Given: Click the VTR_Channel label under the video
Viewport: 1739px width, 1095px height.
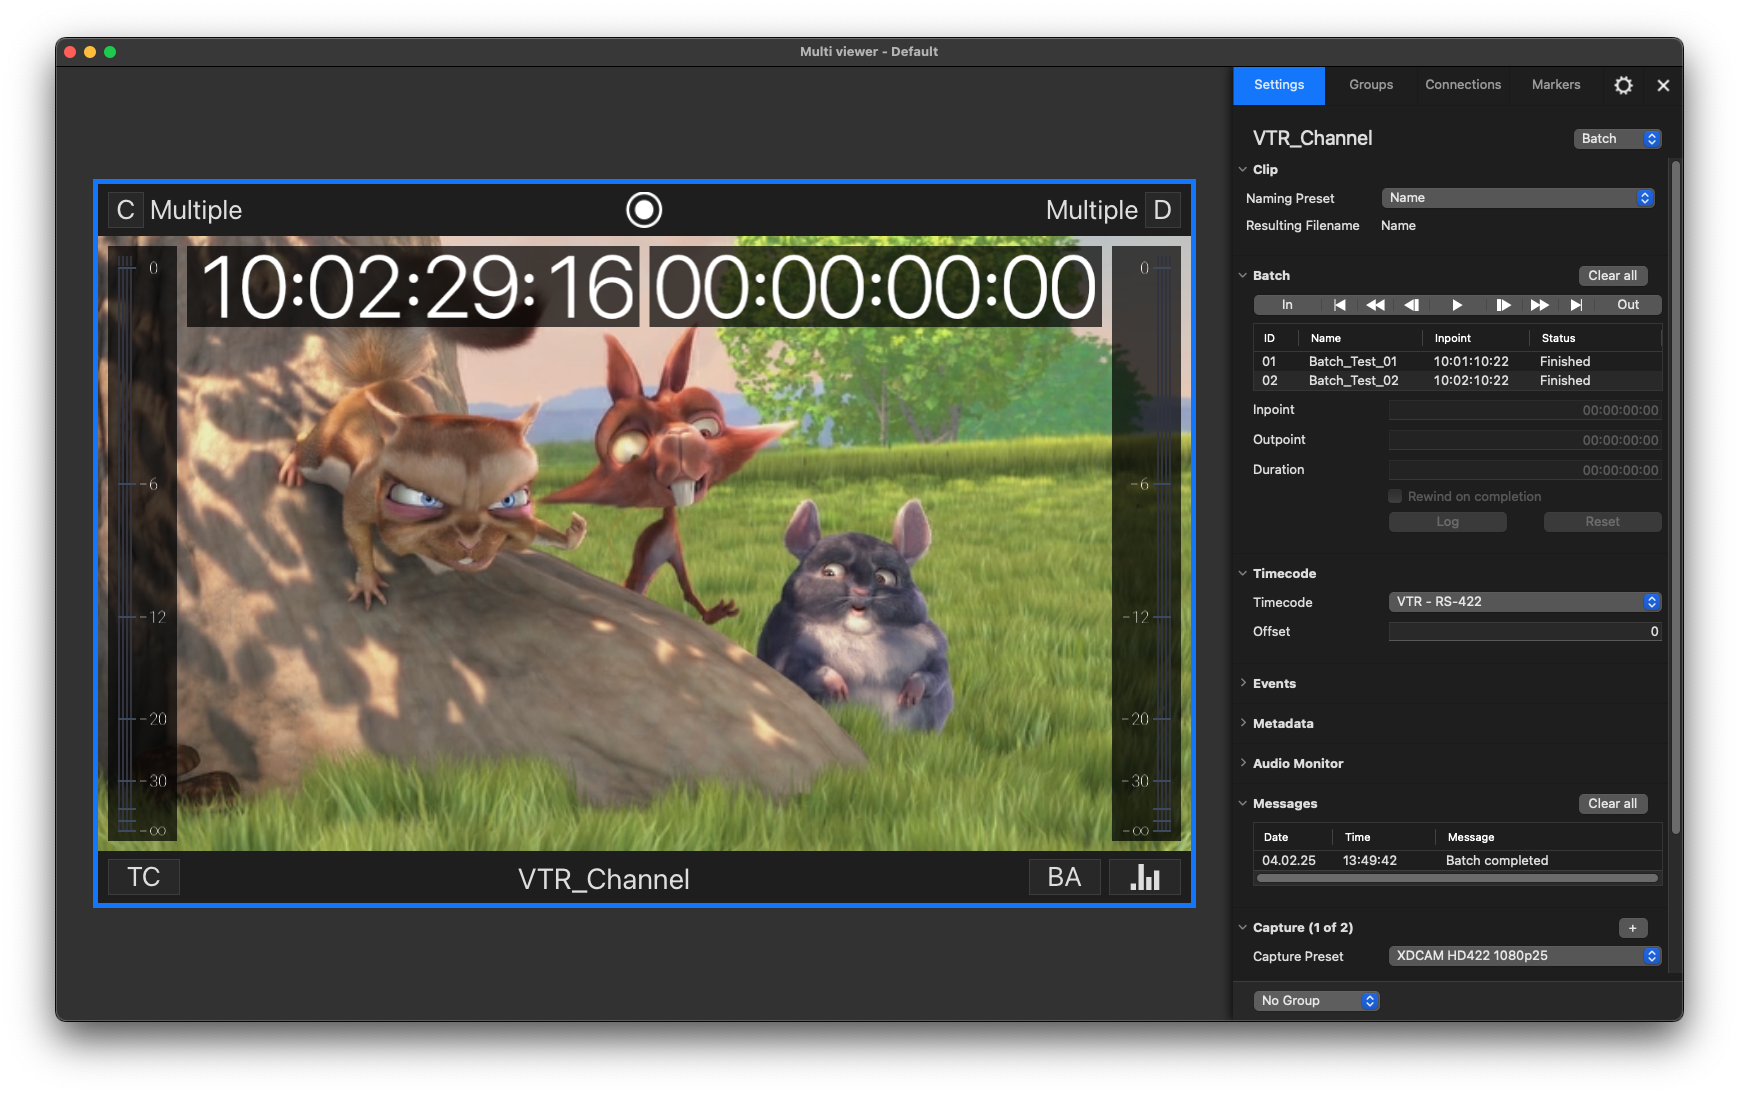Looking at the screenshot, I should pos(604,879).
